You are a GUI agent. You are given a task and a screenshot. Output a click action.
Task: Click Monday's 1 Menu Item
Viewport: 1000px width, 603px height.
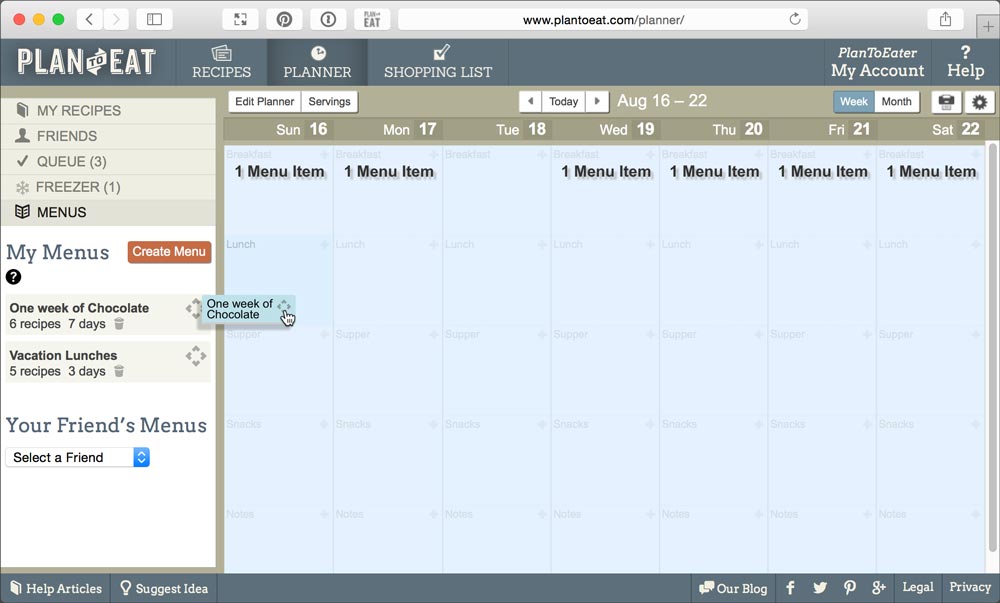(x=389, y=171)
